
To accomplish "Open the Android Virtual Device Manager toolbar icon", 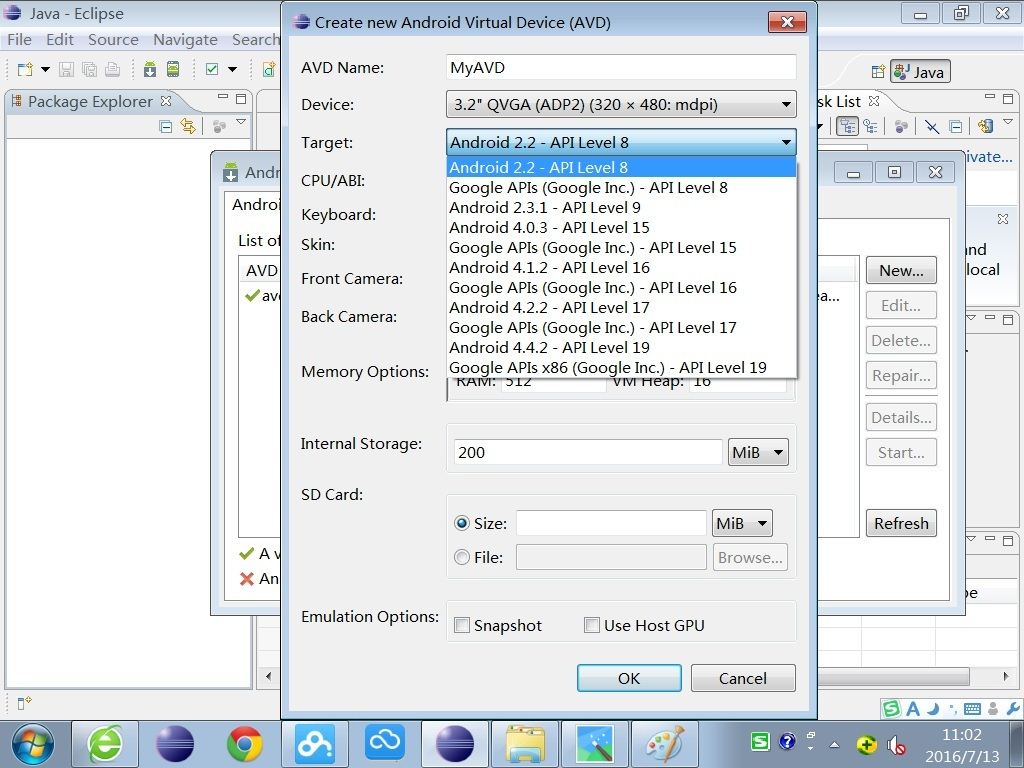I will [173, 69].
